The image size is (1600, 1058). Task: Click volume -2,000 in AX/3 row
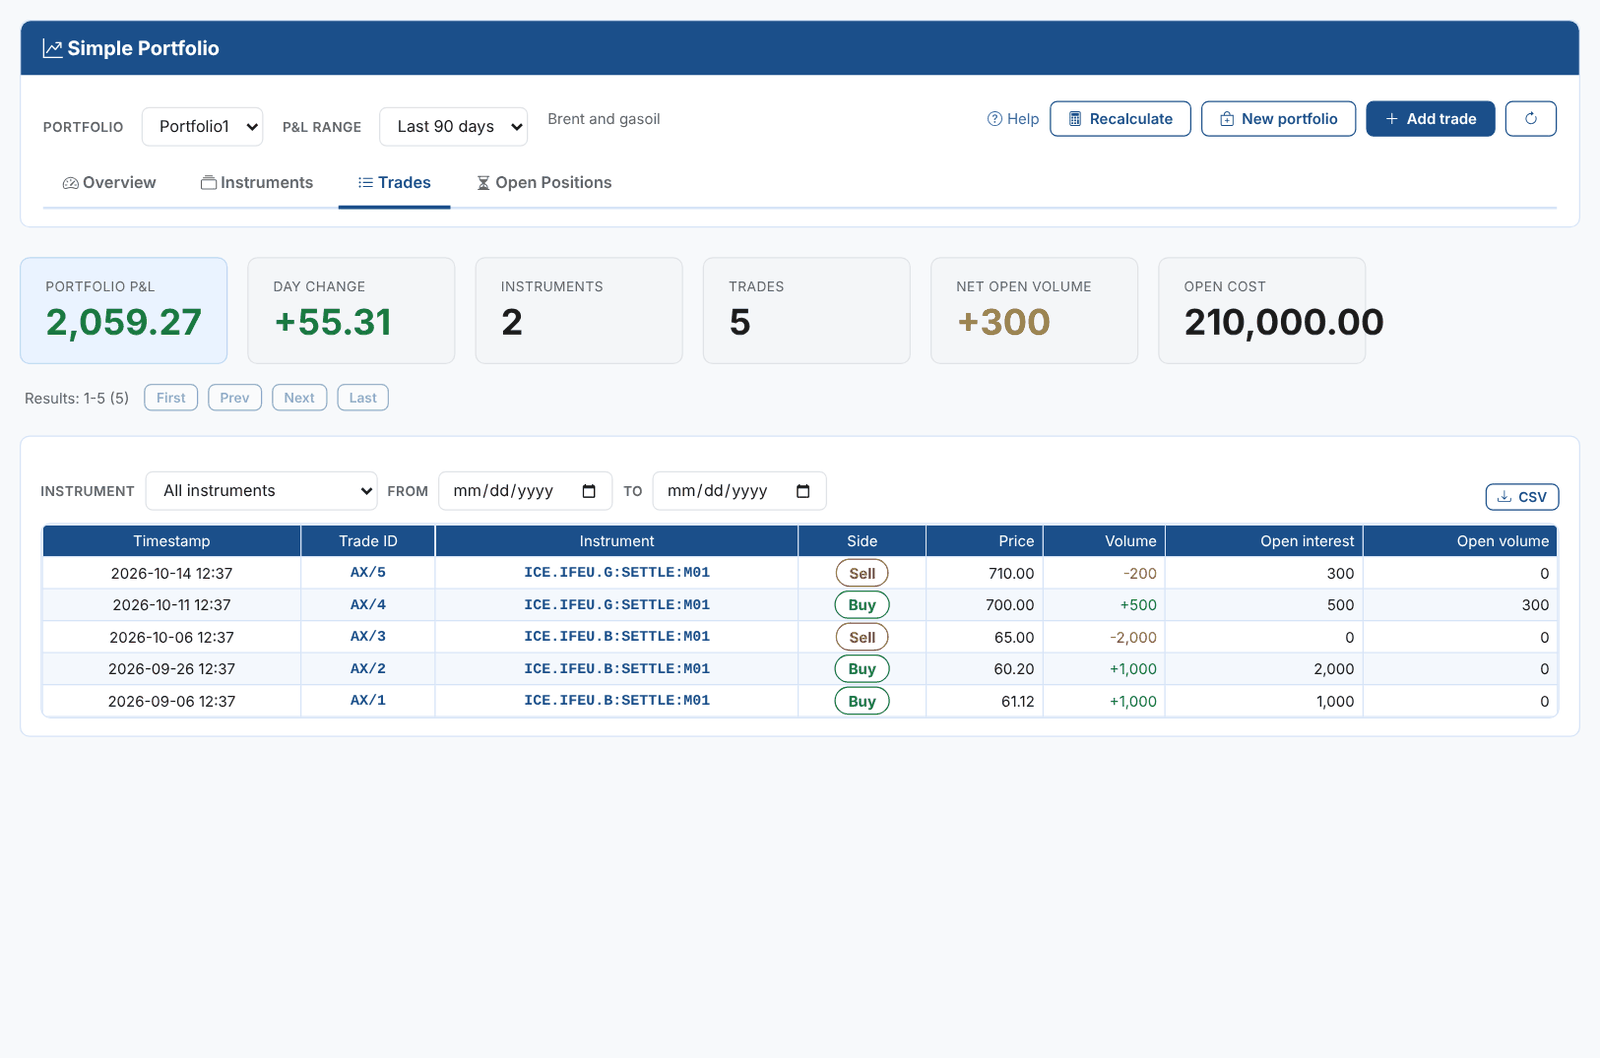click(x=1133, y=638)
